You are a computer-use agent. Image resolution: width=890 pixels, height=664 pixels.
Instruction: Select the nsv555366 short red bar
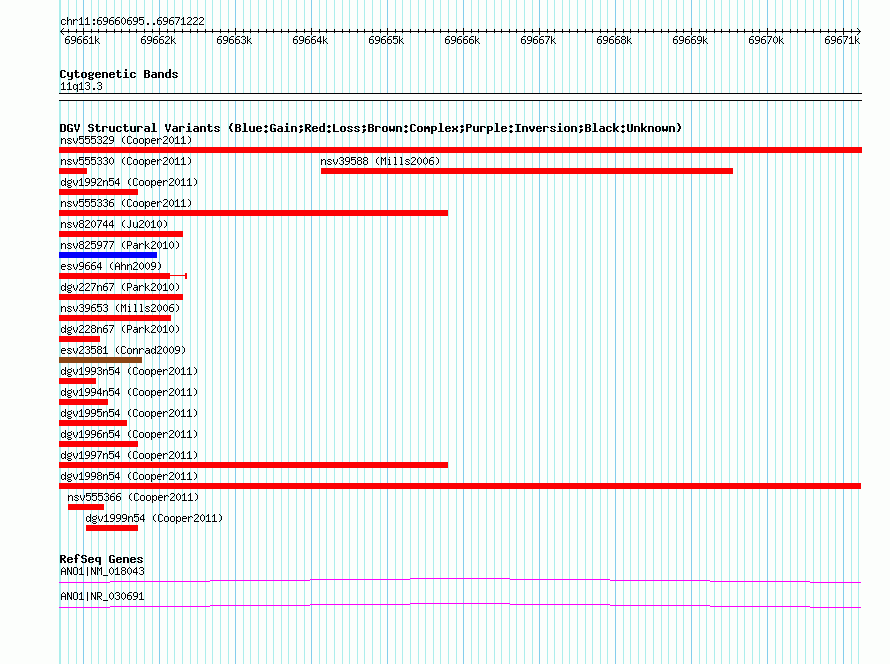click(x=86, y=507)
